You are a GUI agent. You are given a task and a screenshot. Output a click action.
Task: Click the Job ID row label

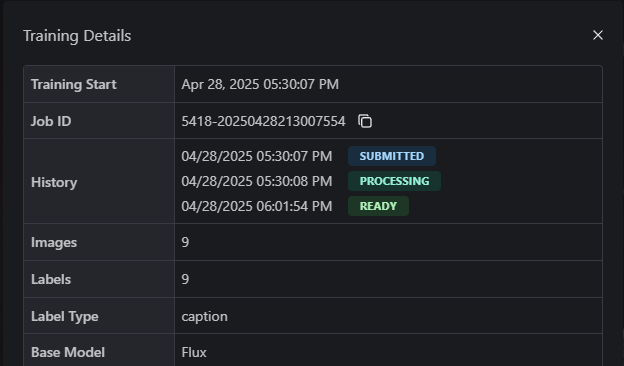51,121
